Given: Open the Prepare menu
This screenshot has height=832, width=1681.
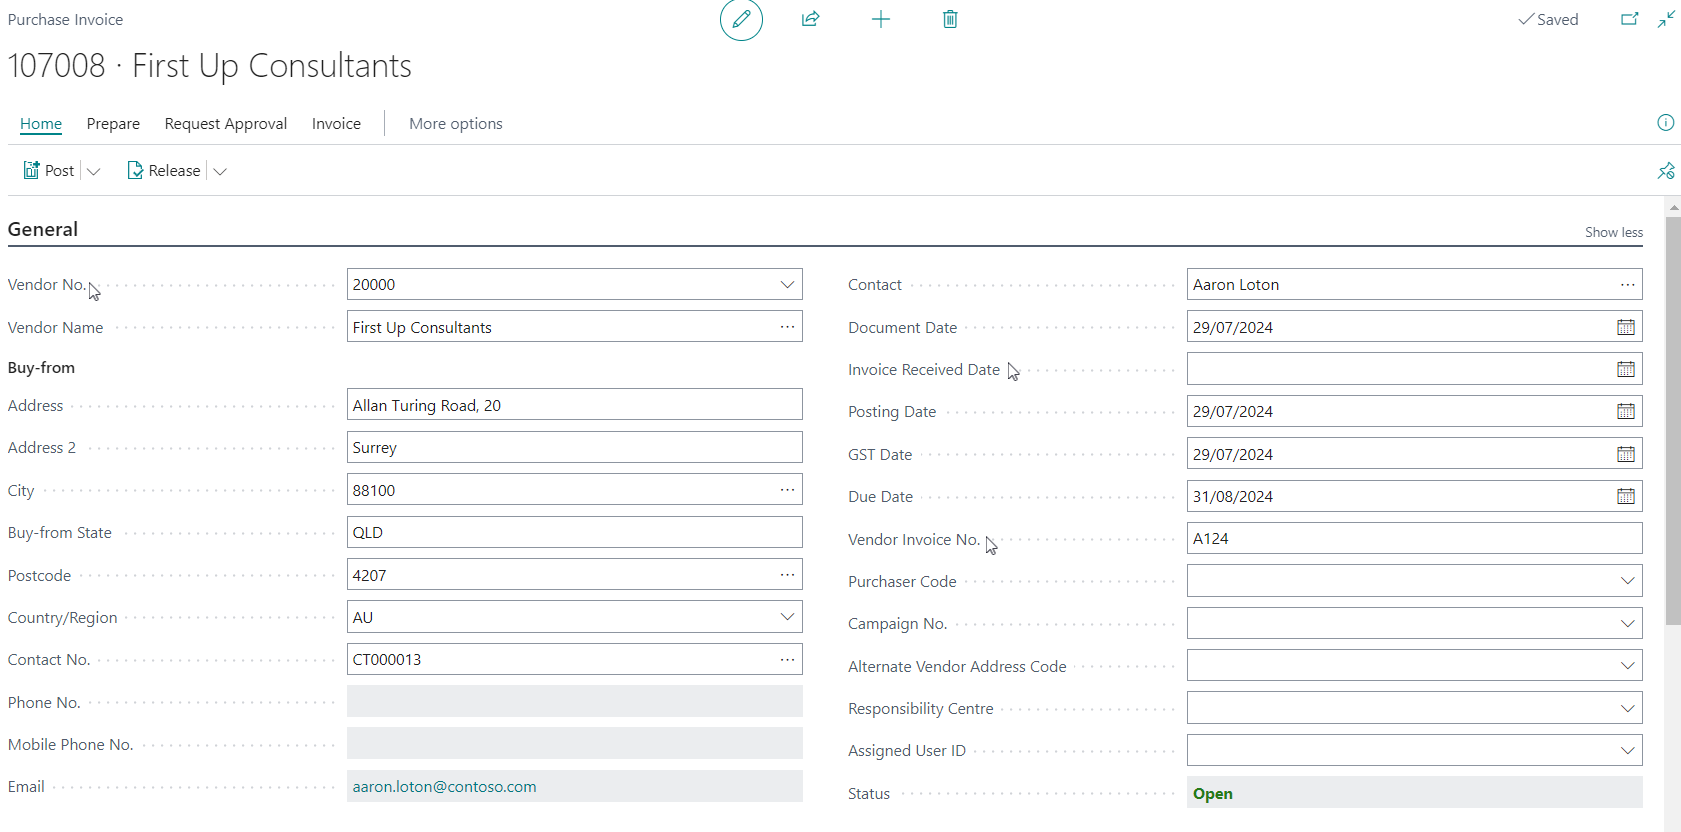Looking at the screenshot, I should pos(113,124).
